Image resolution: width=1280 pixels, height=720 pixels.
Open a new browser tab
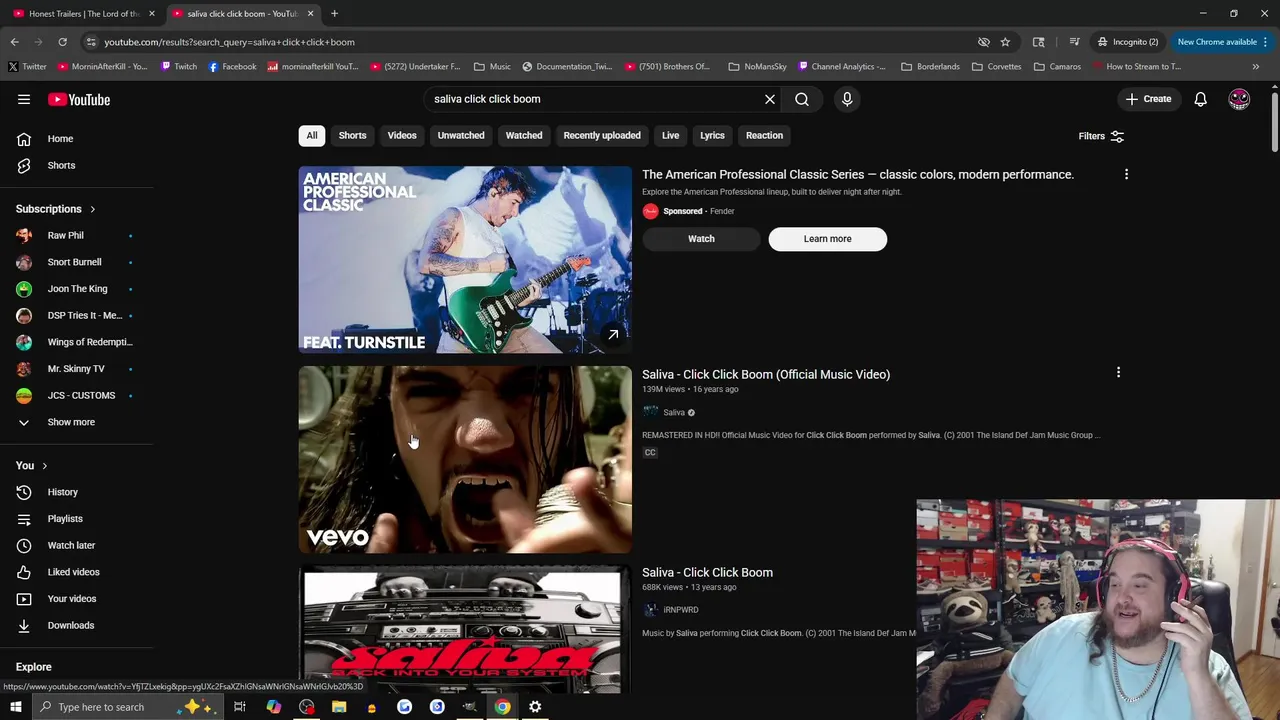(334, 13)
